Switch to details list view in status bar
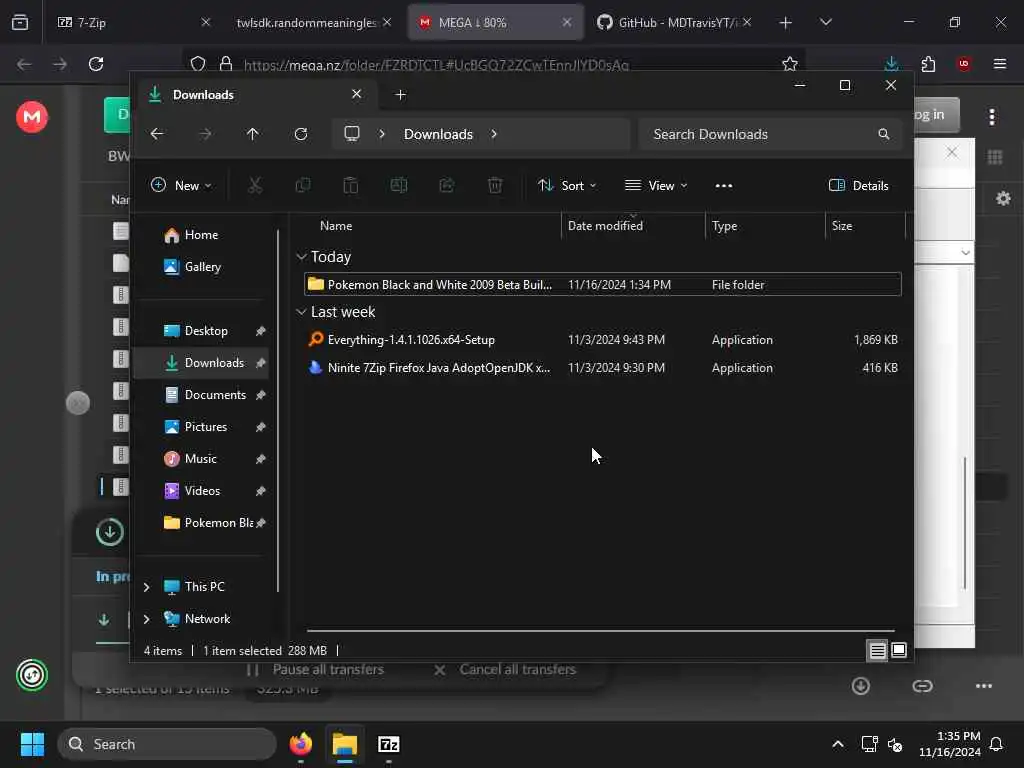Viewport: 1024px width, 768px height. (877, 650)
